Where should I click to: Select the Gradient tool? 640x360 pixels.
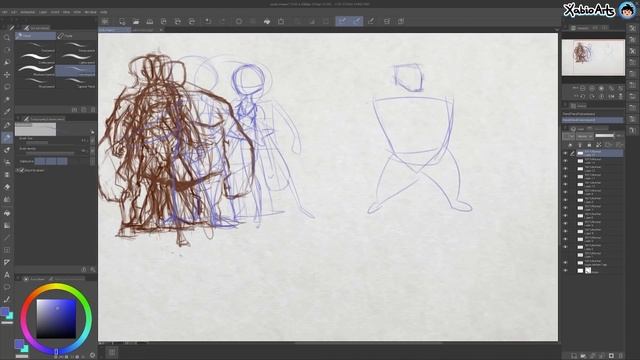tap(7, 225)
